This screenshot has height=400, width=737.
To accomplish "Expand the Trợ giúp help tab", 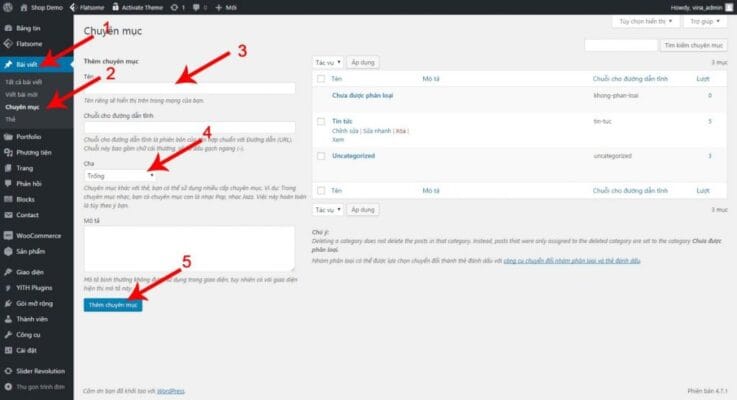I will click(x=705, y=22).
